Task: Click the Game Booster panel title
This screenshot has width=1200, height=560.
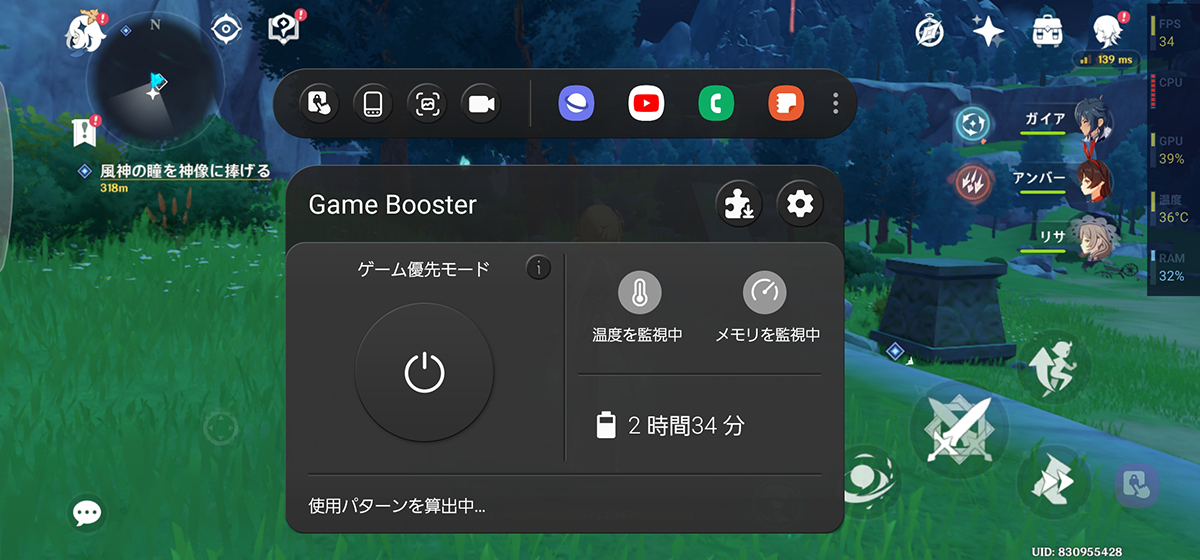Action: point(392,205)
